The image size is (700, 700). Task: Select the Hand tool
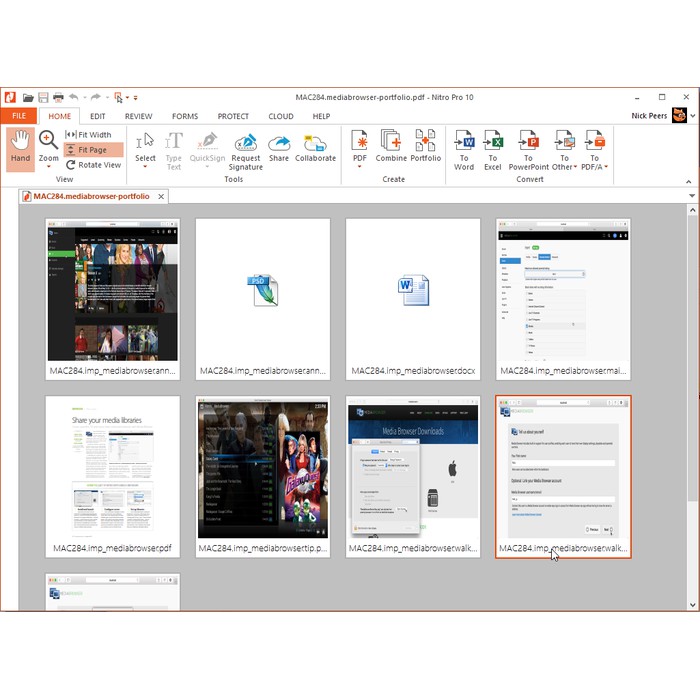pos(20,148)
